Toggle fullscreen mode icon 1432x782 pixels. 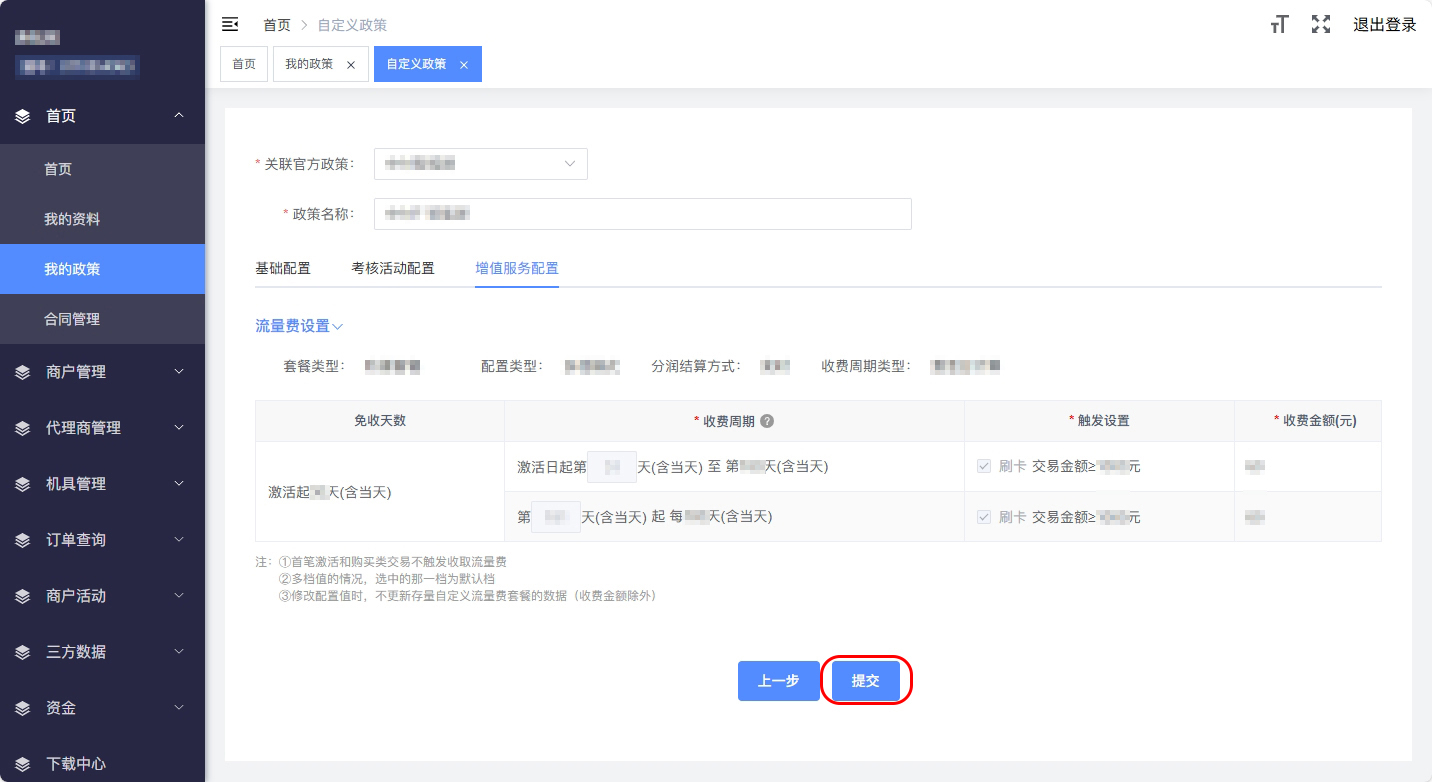[x=1321, y=25]
